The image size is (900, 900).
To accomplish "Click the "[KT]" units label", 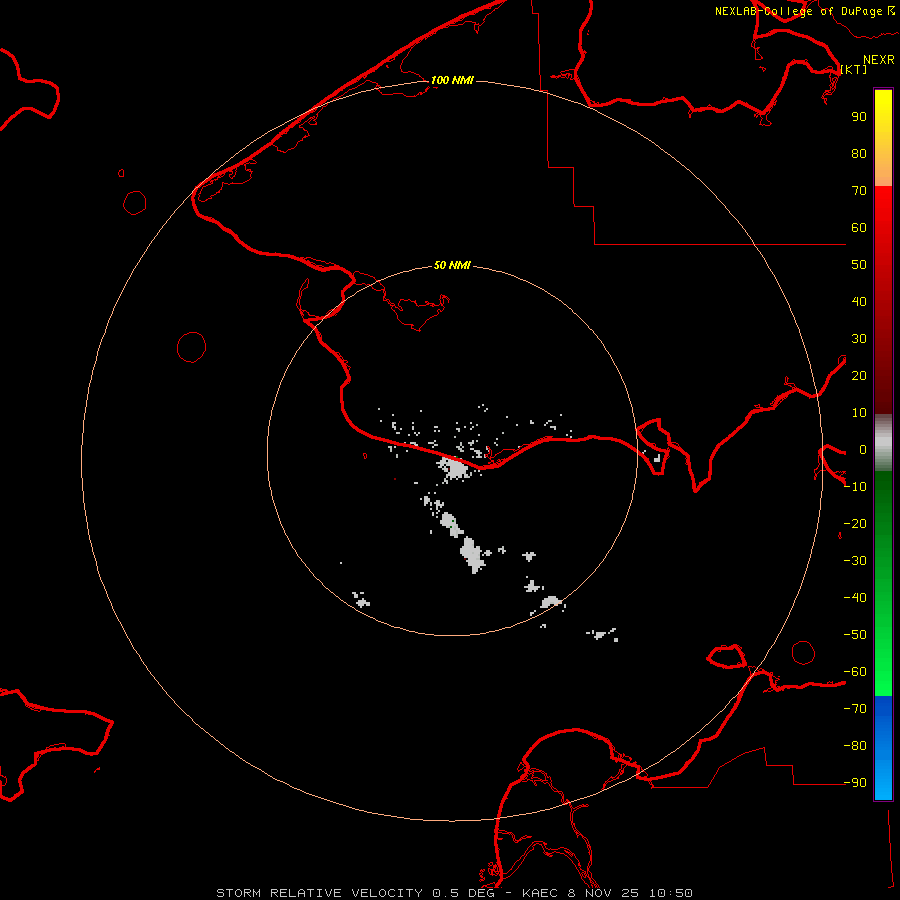I will click(x=854, y=69).
